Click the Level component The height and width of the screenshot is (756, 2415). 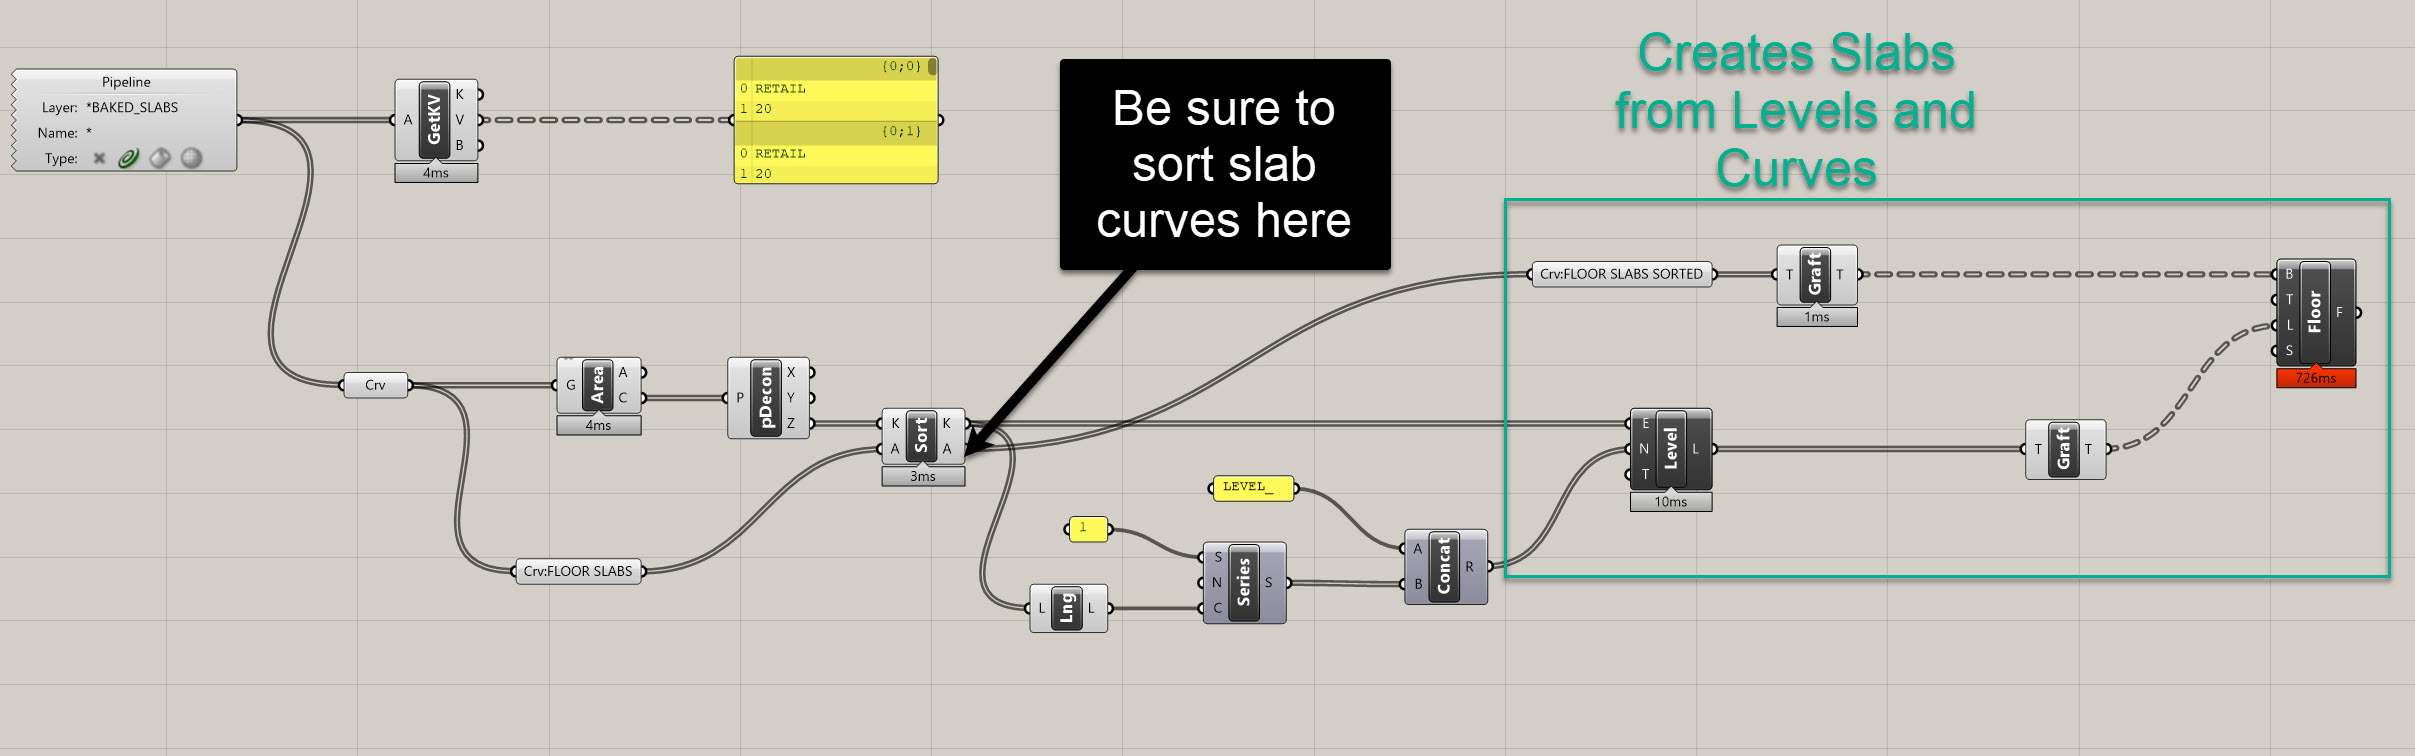pos(1670,449)
